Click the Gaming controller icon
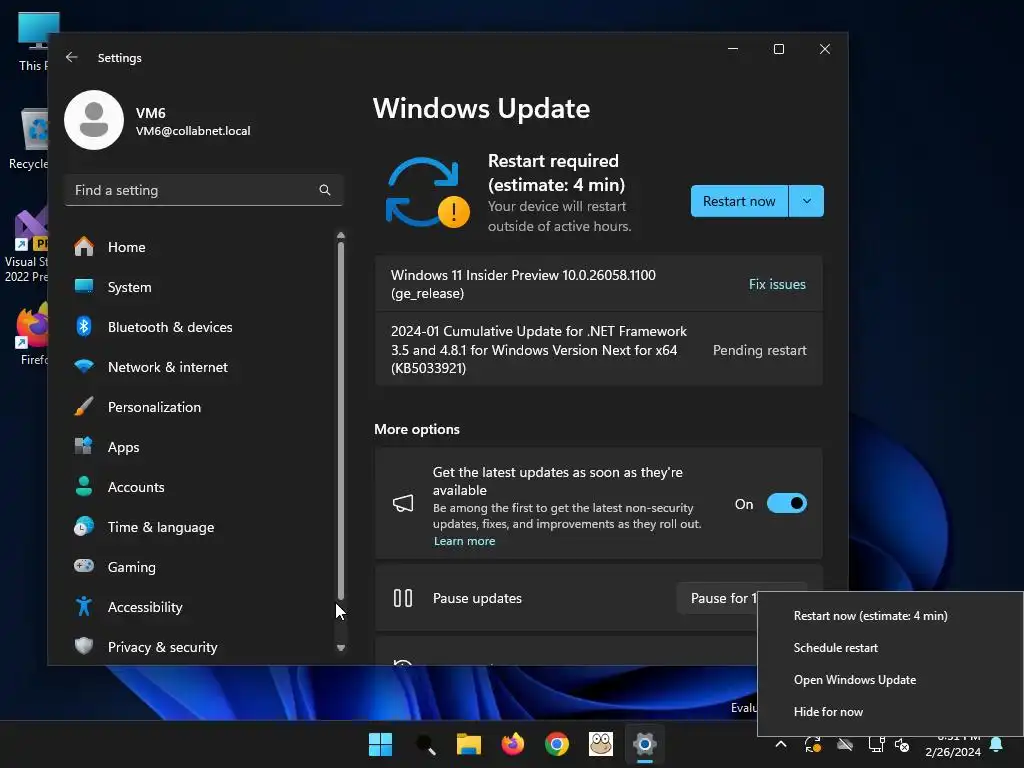Screen dimensions: 1024x768 coord(84,566)
